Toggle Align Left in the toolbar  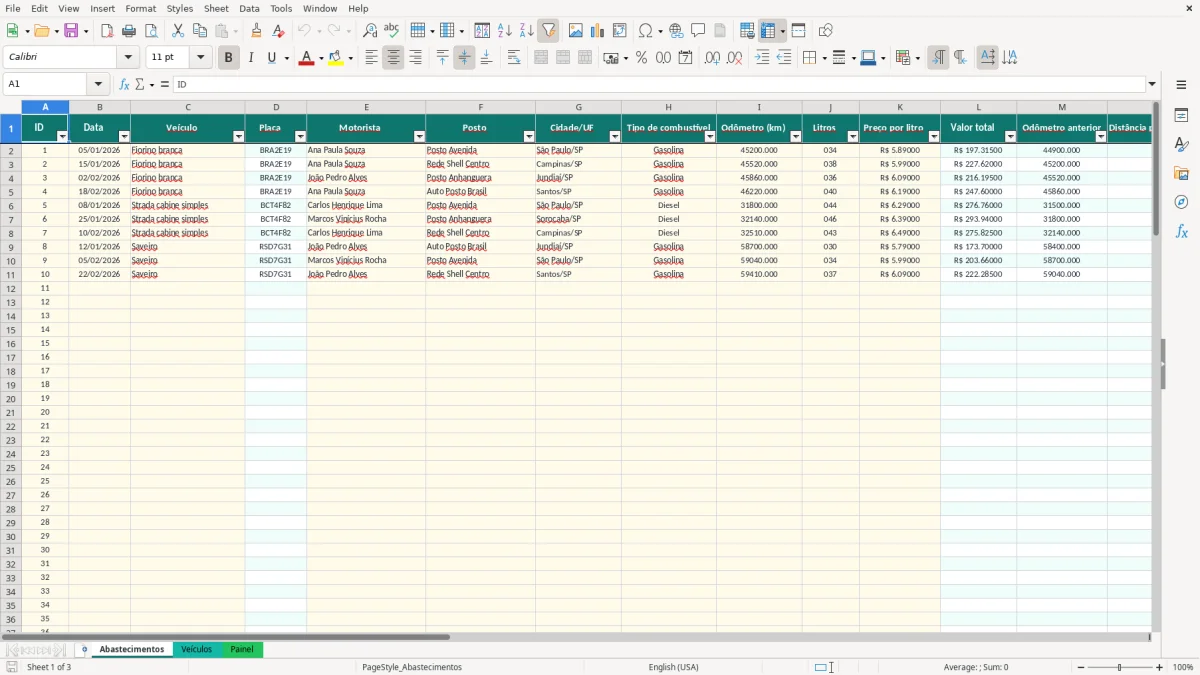371,58
